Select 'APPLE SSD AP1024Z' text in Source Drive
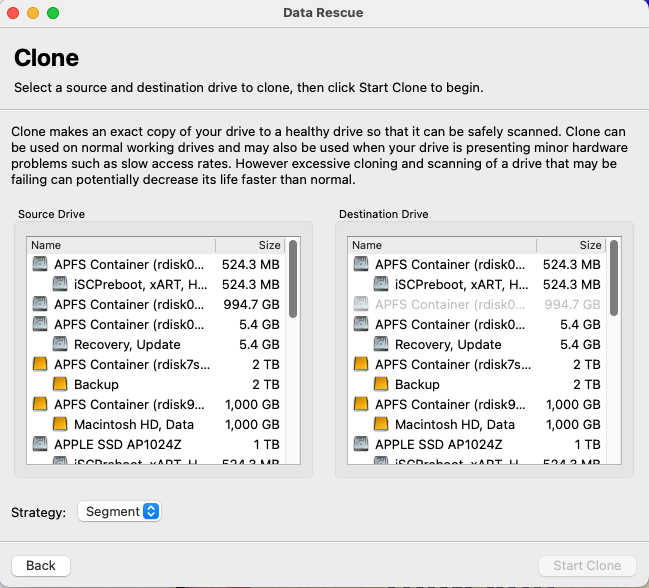Viewport: 649px width, 588px height. click(x=118, y=444)
